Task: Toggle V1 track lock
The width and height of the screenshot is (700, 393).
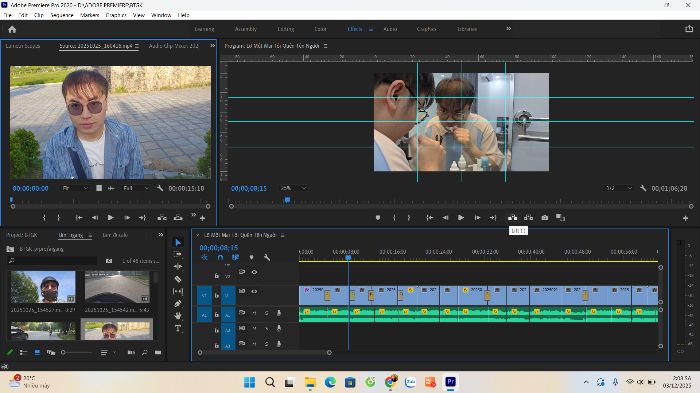Action: click(x=217, y=295)
